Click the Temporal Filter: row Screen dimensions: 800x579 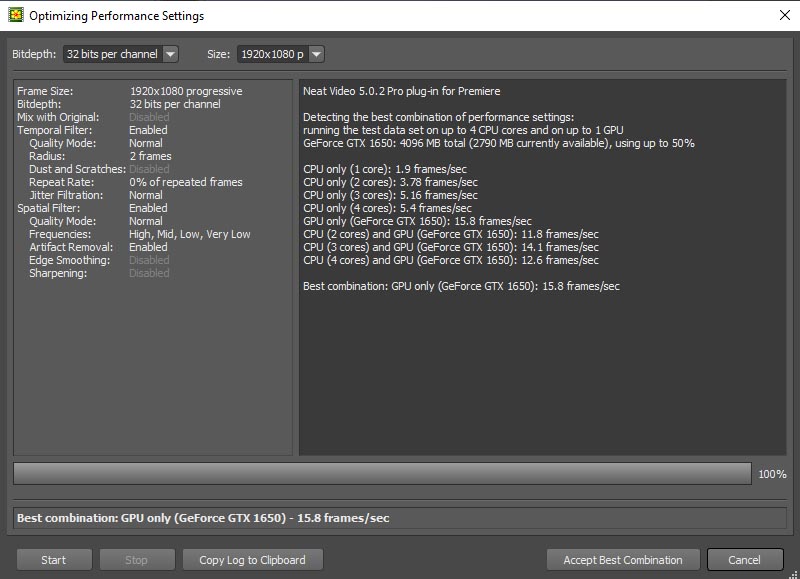pos(92,130)
